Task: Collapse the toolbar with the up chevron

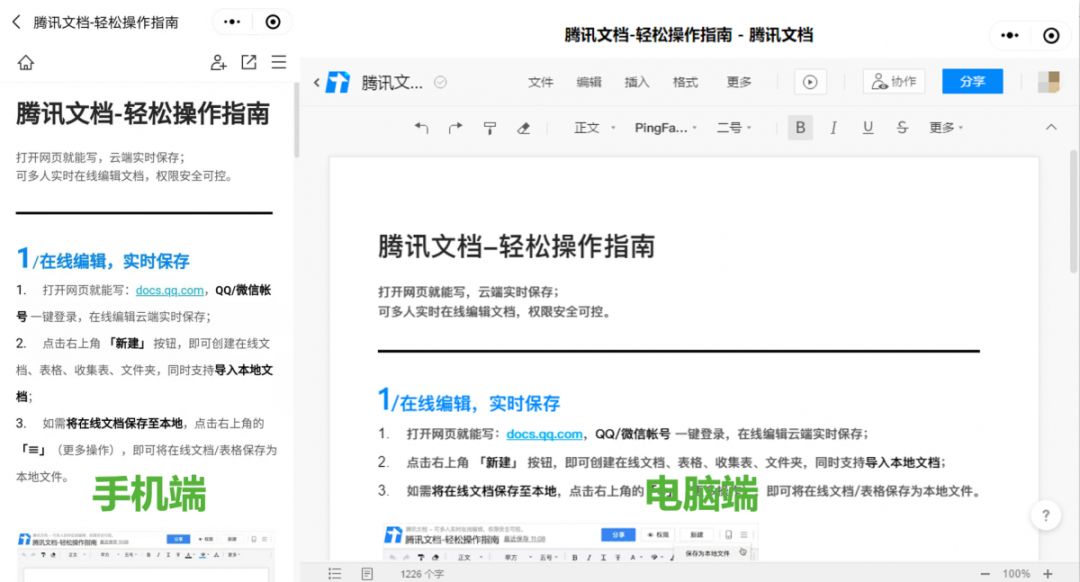Action: coord(1051,127)
